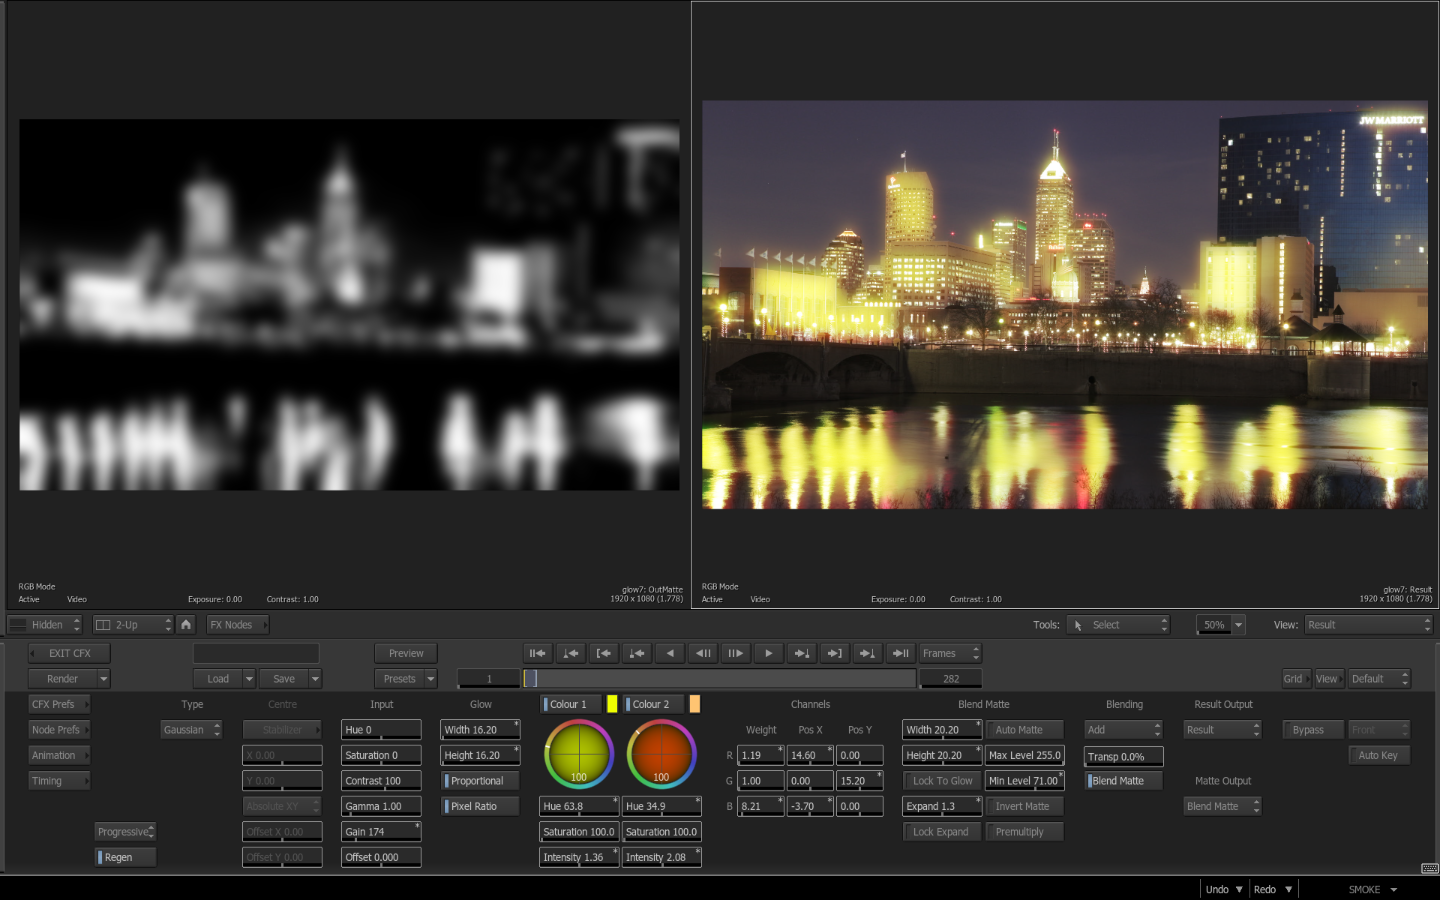The height and width of the screenshot is (900, 1440).
Task: Click the home viewport icon
Action: click(x=186, y=624)
